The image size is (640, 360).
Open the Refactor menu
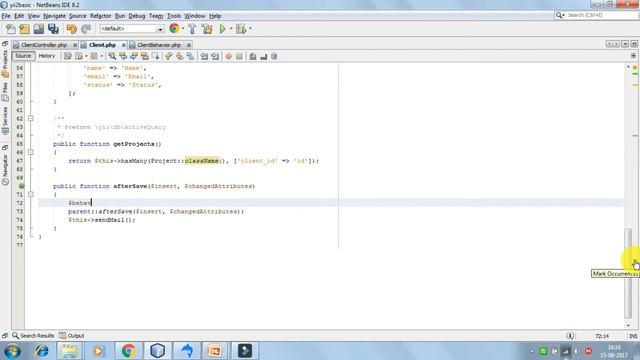[100, 16]
